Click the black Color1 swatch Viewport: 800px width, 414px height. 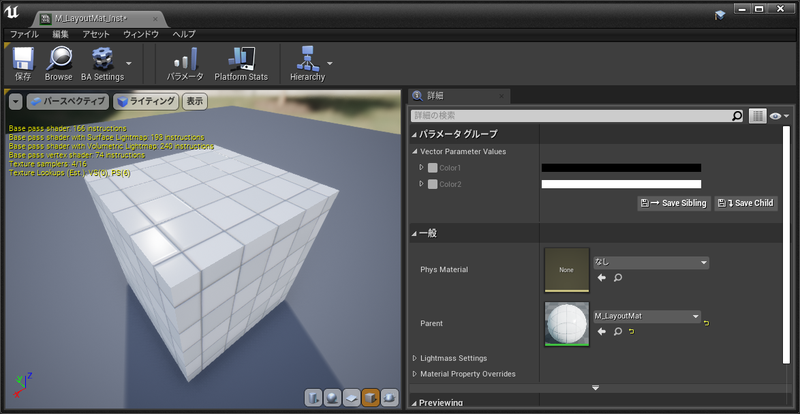pos(621,168)
